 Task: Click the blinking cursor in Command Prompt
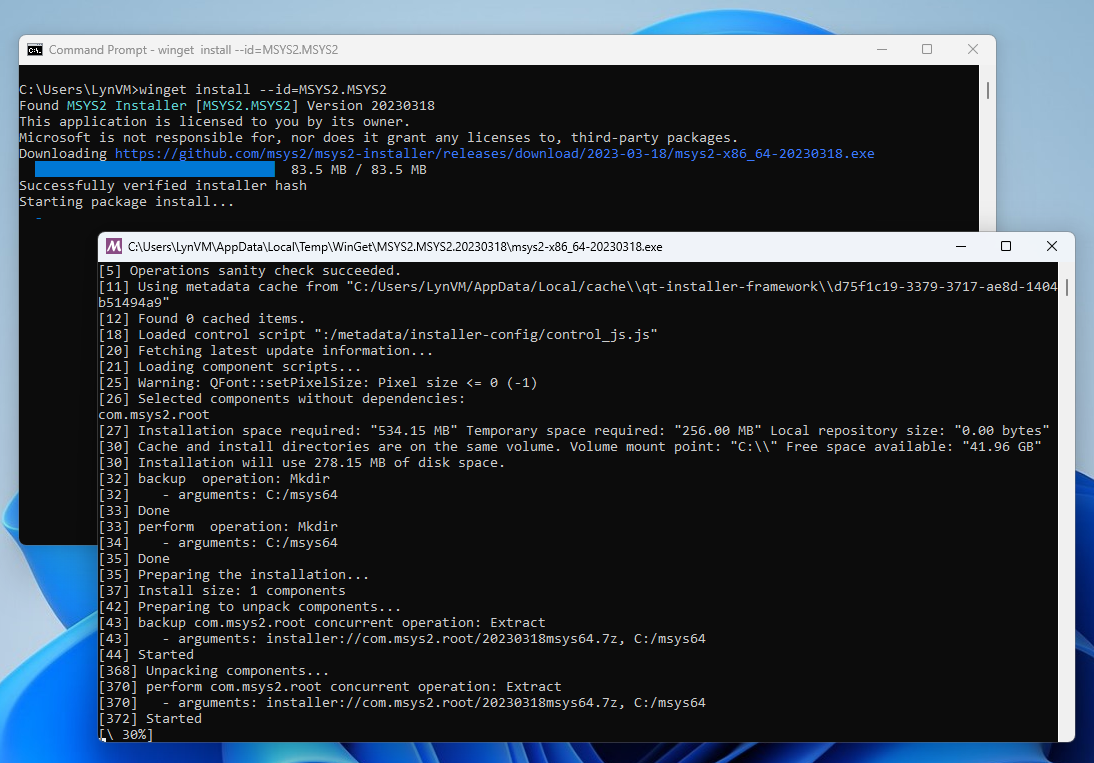coord(38,217)
